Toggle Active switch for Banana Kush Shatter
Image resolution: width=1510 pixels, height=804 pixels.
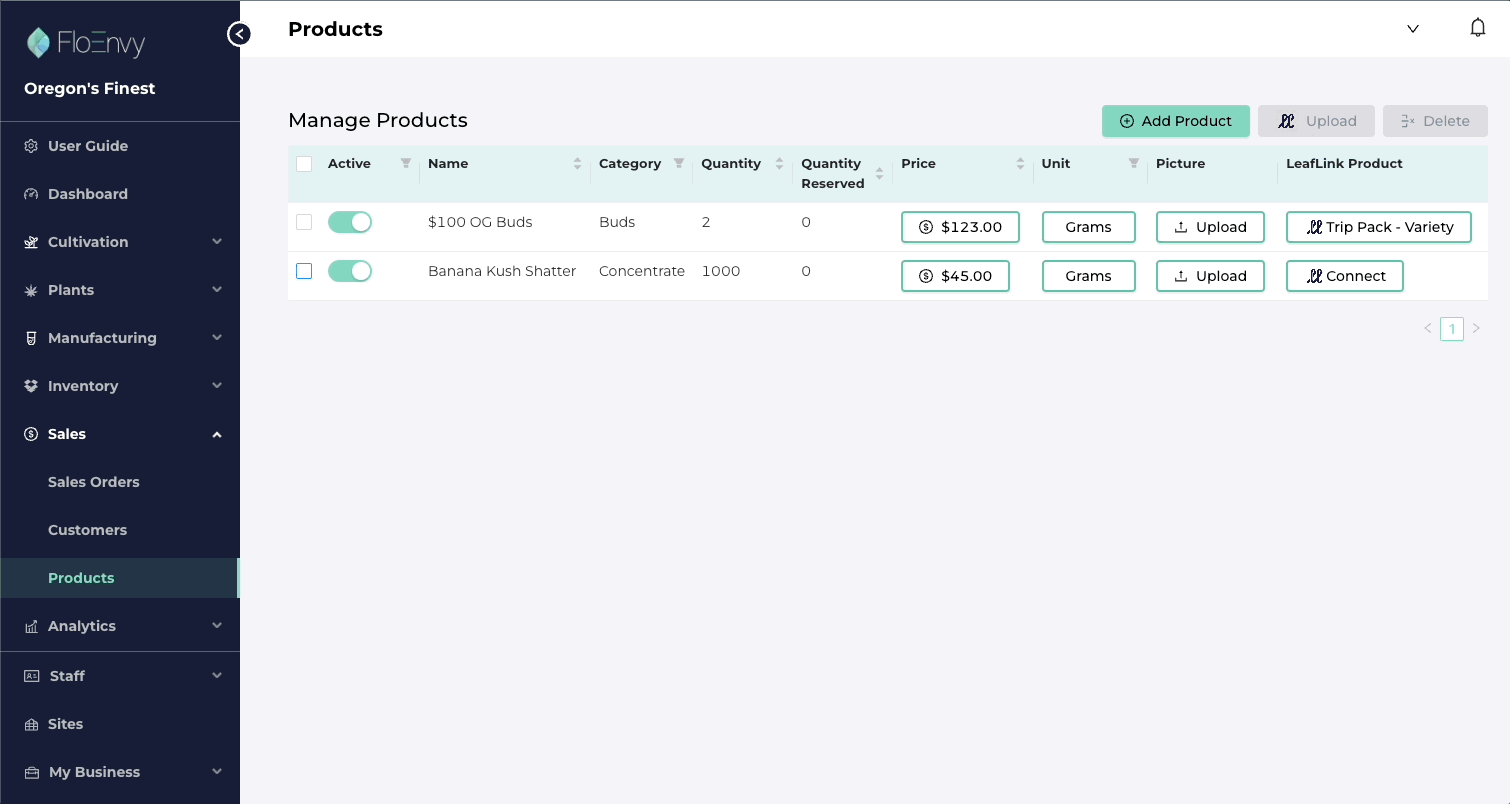click(350, 270)
